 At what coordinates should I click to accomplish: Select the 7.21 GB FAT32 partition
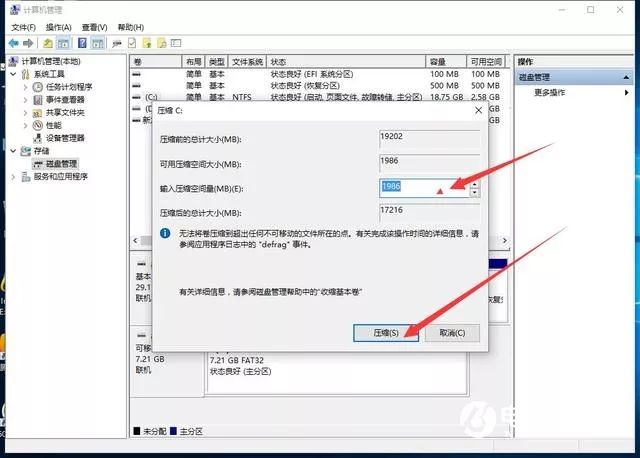click(x=337, y=373)
